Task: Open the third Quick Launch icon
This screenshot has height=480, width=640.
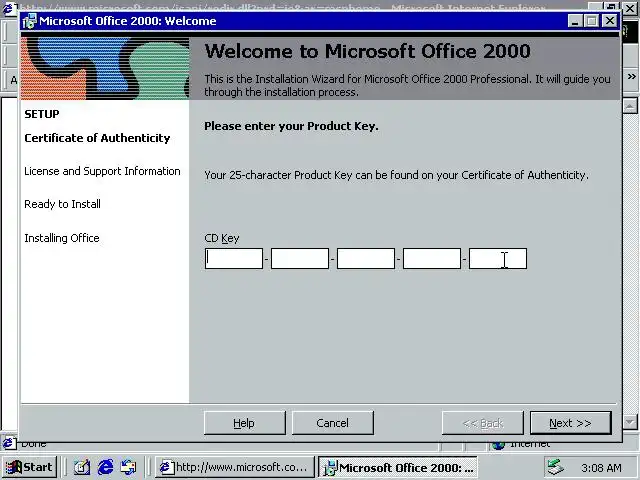Action: click(x=129, y=467)
